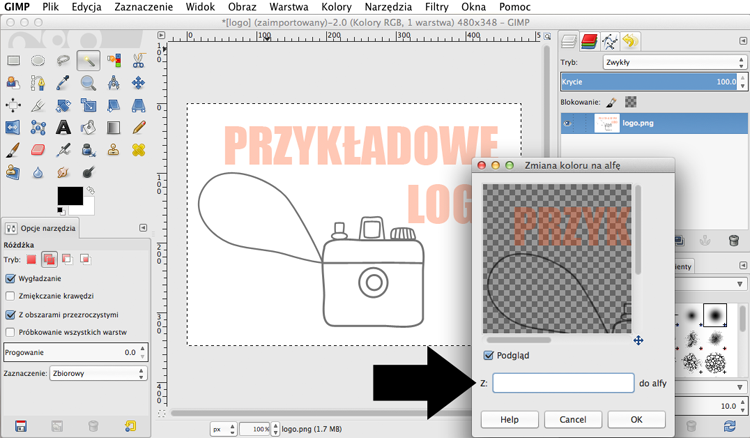Choose the Move tool
The height and width of the screenshot is (438, 750).
coord(138,83)
